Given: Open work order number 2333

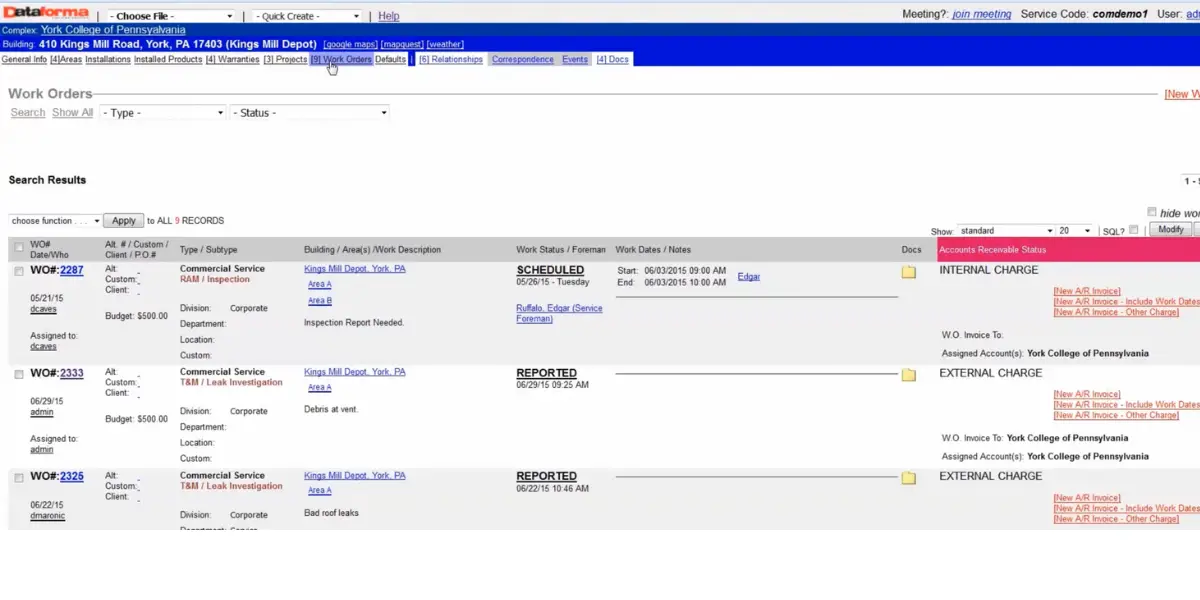Looking at the screenshot, I should 72,373.
